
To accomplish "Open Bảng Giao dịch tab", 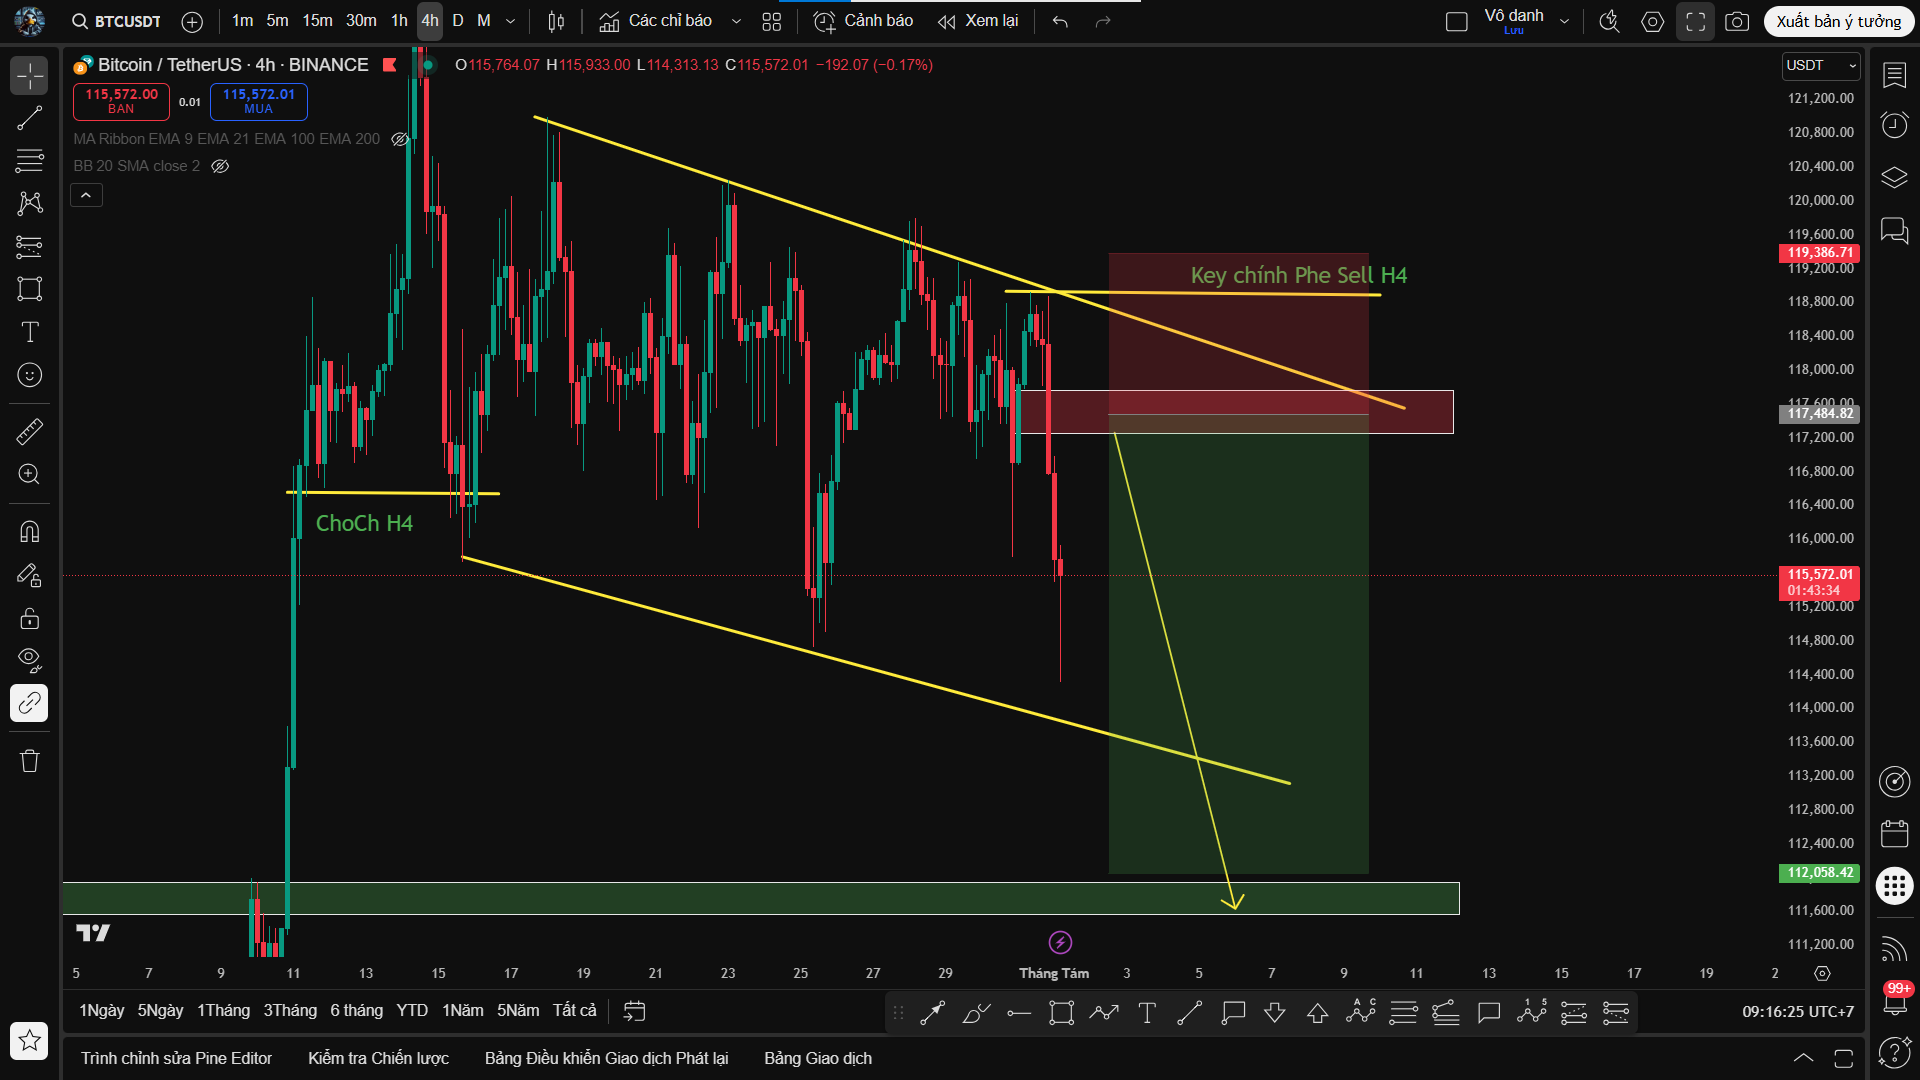I will point(818,1058).
